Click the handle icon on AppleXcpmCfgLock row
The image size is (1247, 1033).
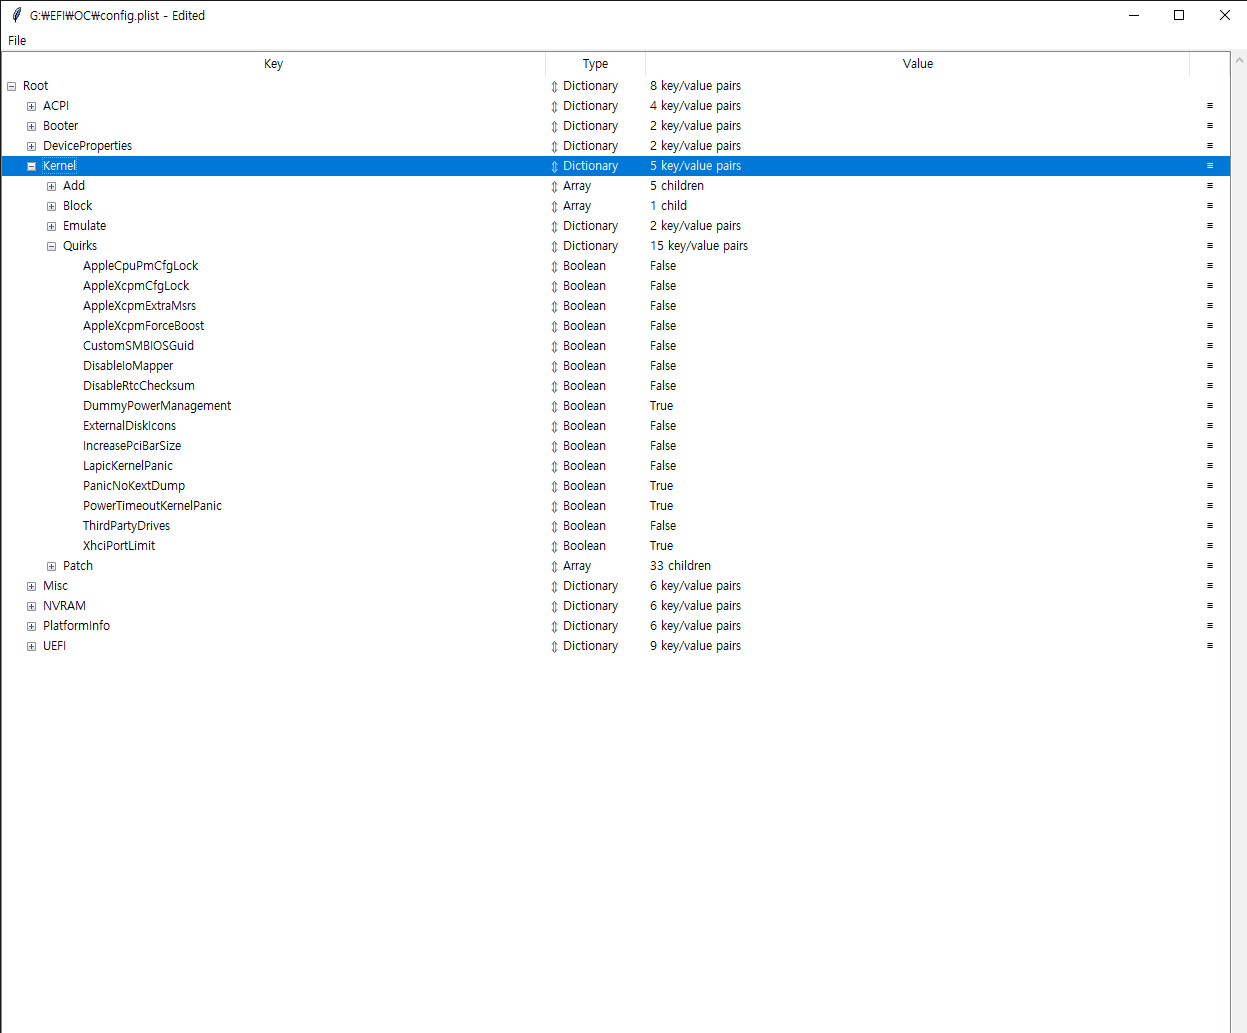click(1209, 286)
